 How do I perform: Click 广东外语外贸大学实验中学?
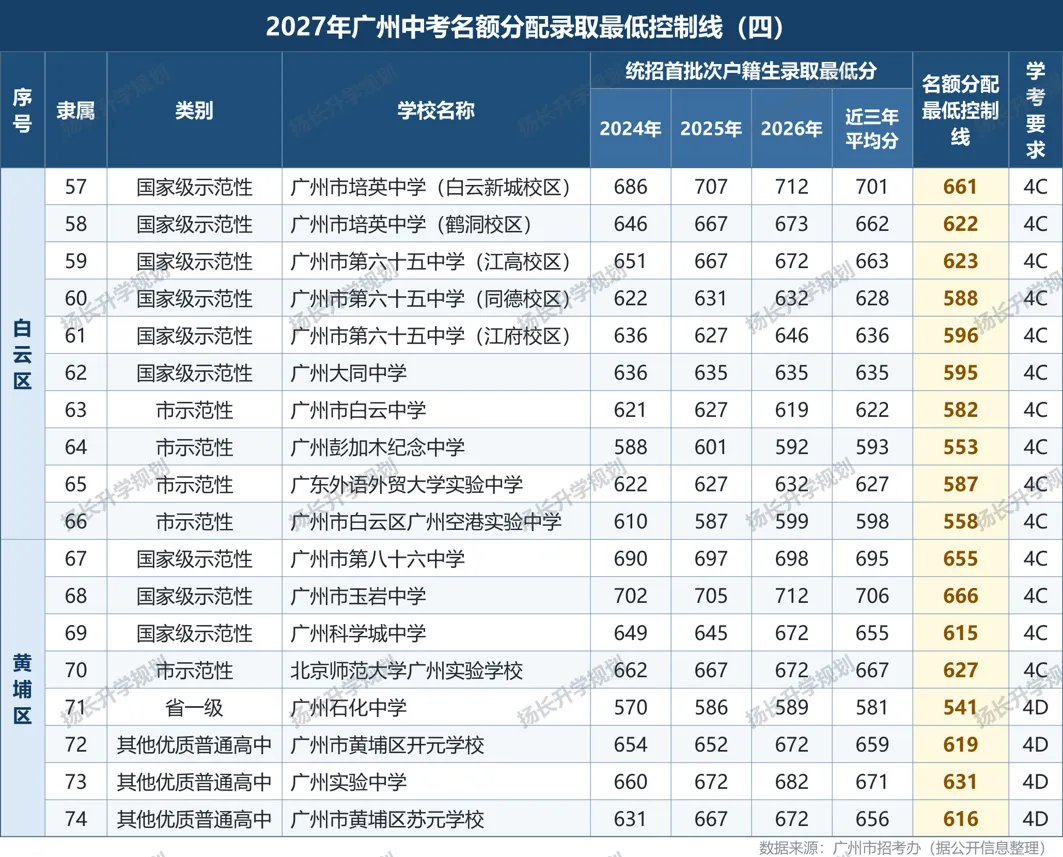407,485
